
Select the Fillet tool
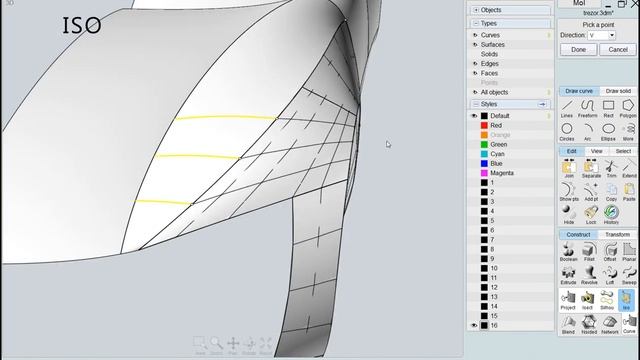[589, 252]
